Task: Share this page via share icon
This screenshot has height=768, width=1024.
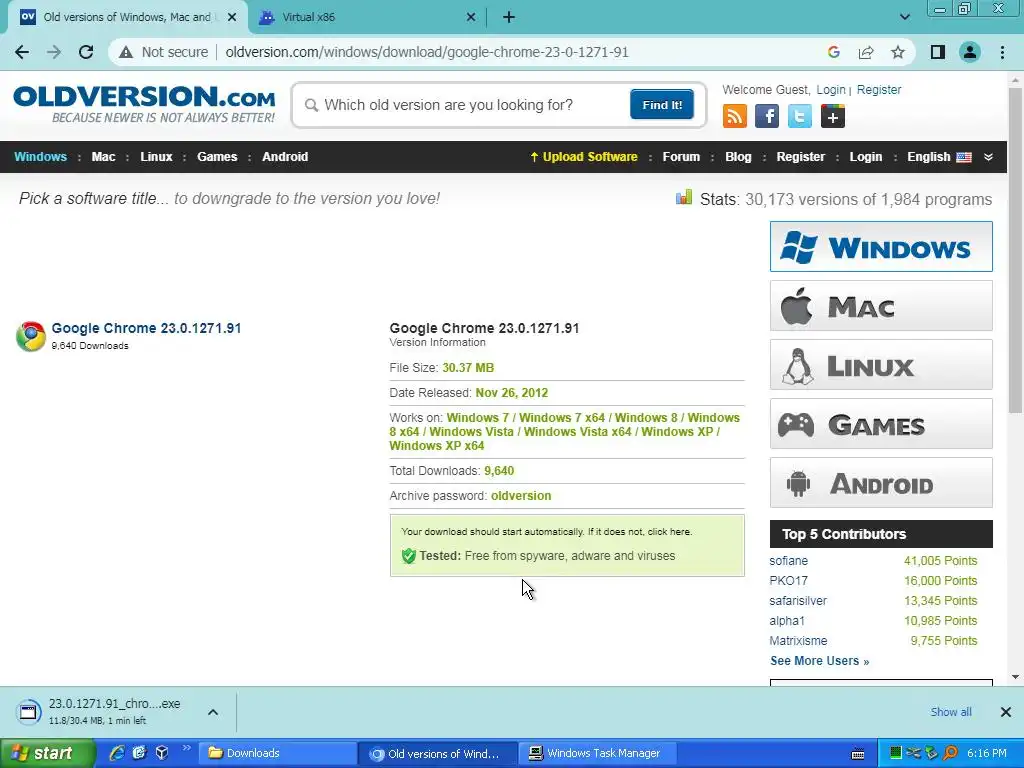Action: coord(866,52)
